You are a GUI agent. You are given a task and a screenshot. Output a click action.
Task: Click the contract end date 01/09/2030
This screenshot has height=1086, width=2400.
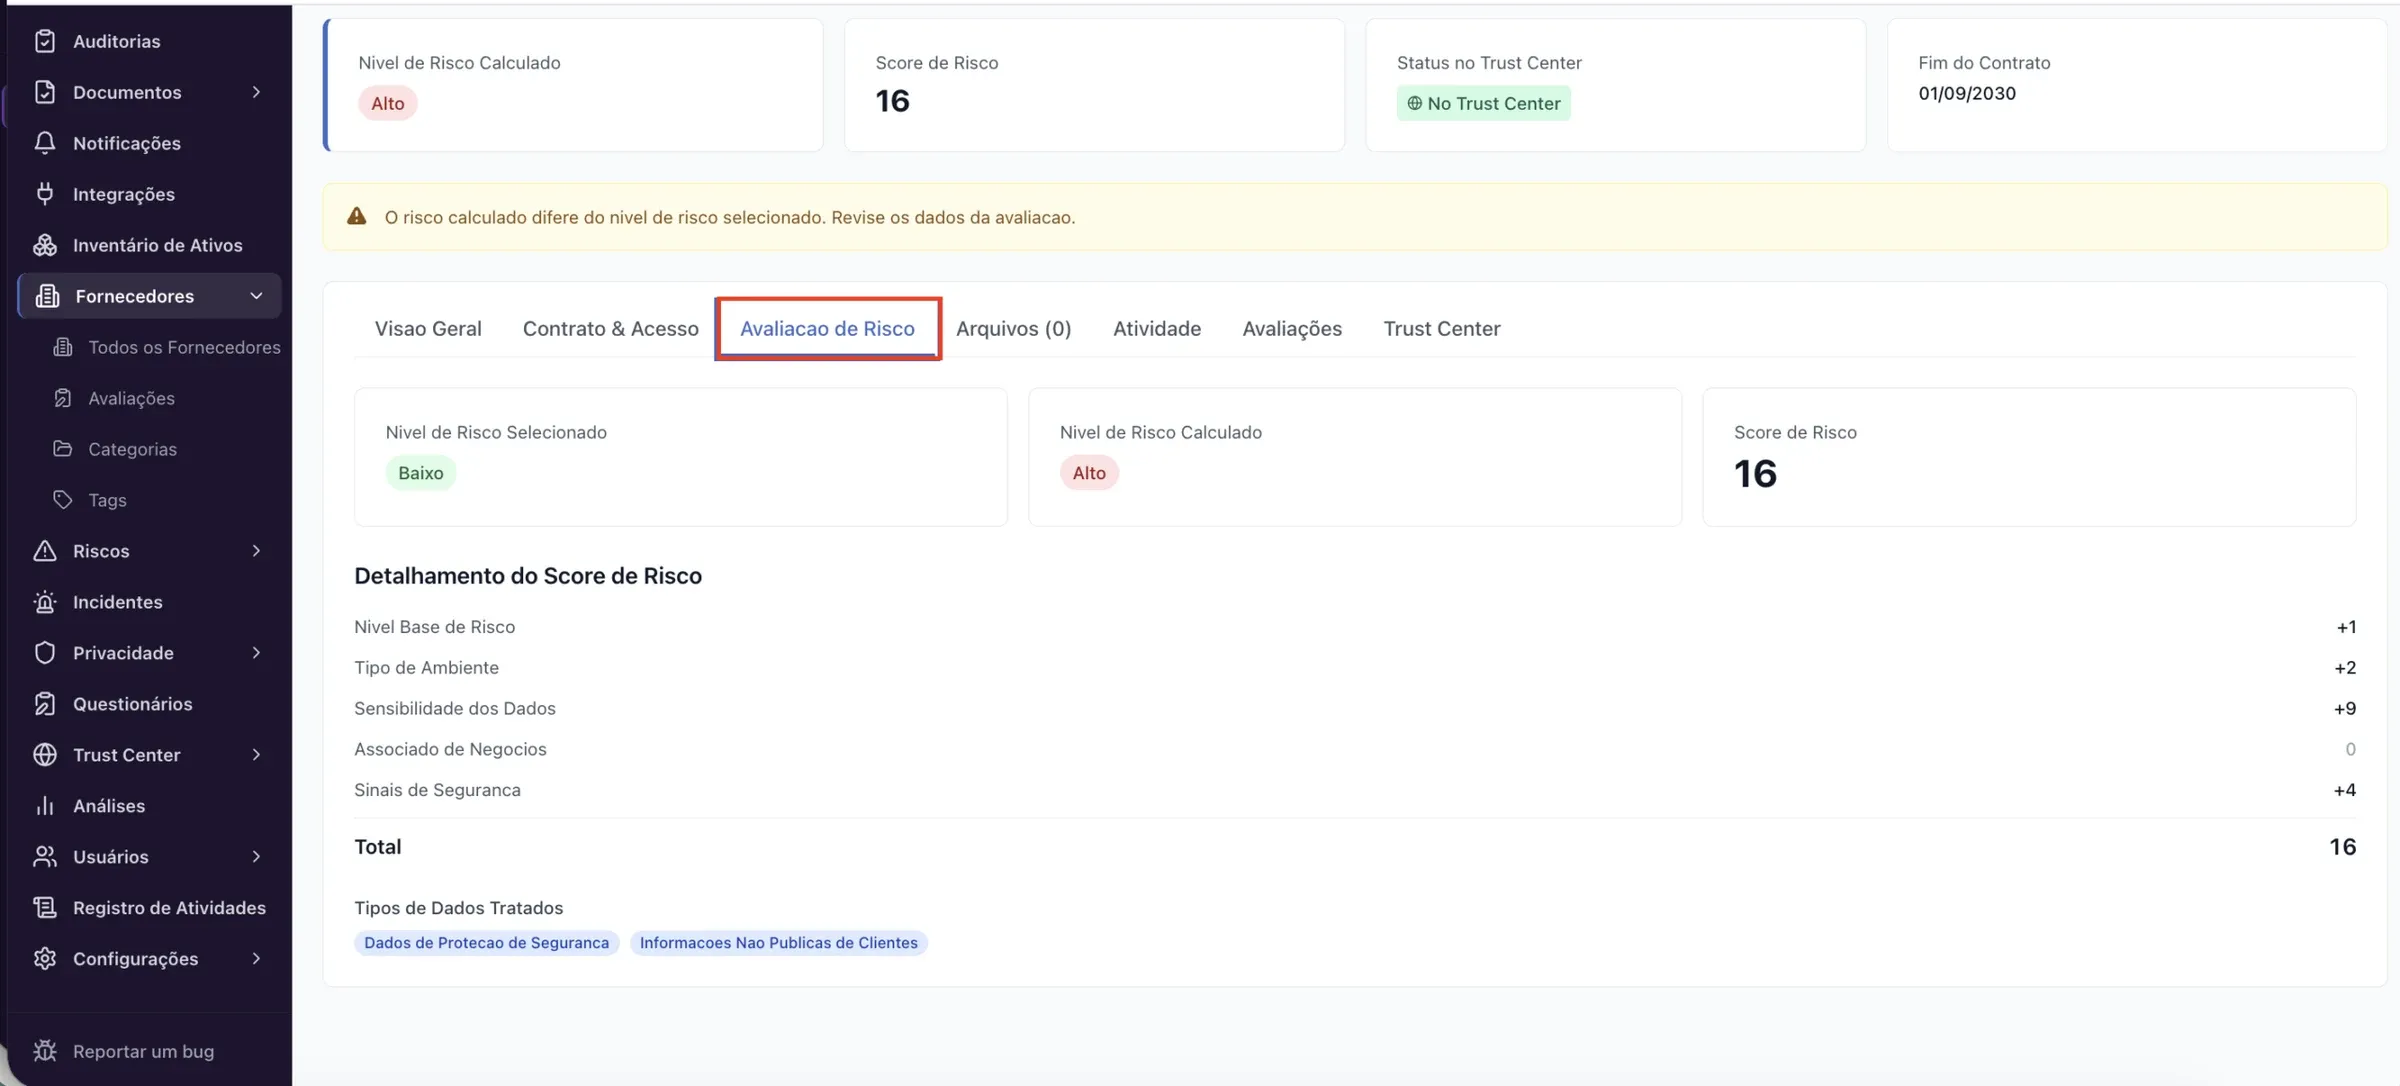tap(1966, 94)
